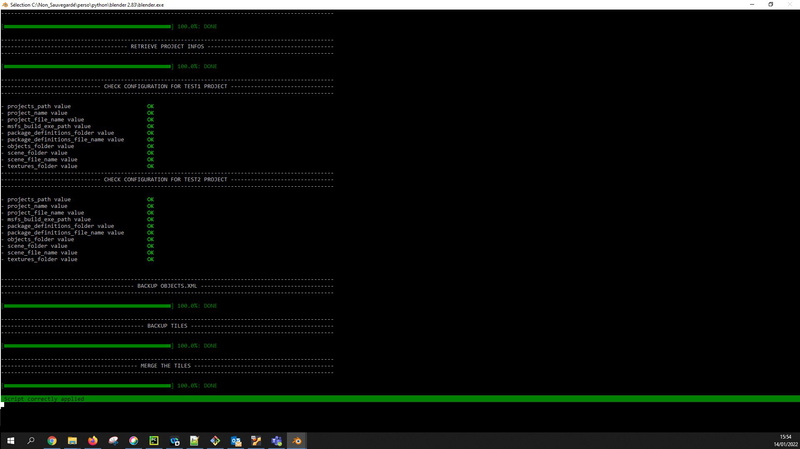The height and width of the screenshot is (449, 800).
Task: Click the BACKUP TILES progress bar
Action: (87, 346)
